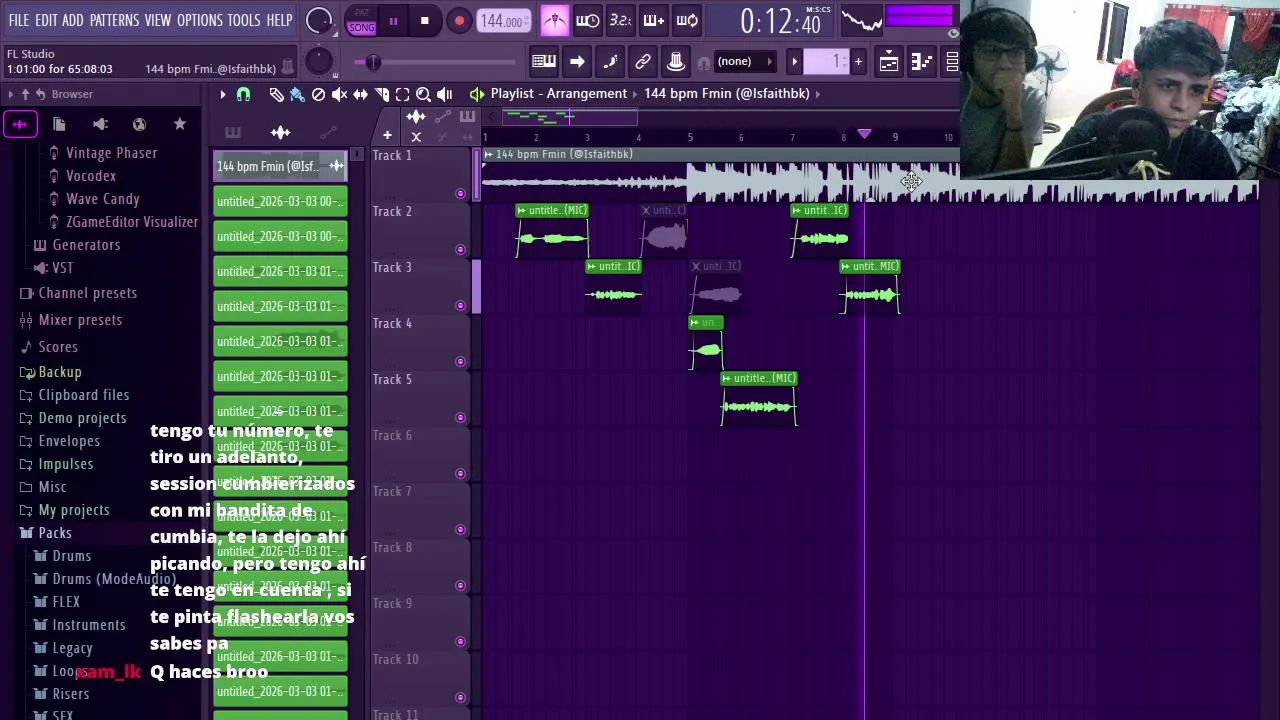Click the Playlist - Arrangement label
Viewport: 1280px width, 720px height.
coord(559,94)
